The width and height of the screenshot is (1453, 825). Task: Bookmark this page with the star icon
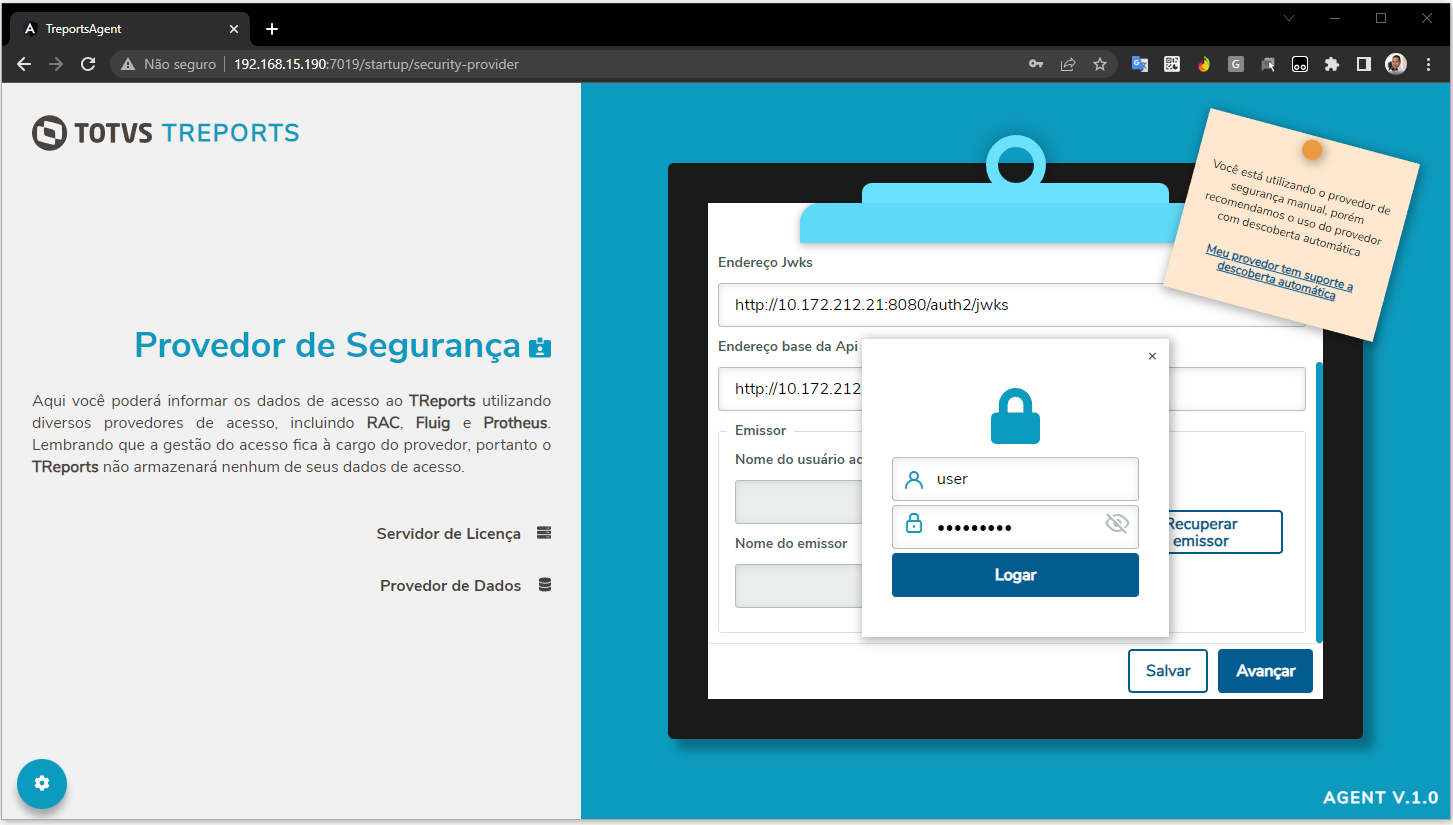tap(1100, 64)
